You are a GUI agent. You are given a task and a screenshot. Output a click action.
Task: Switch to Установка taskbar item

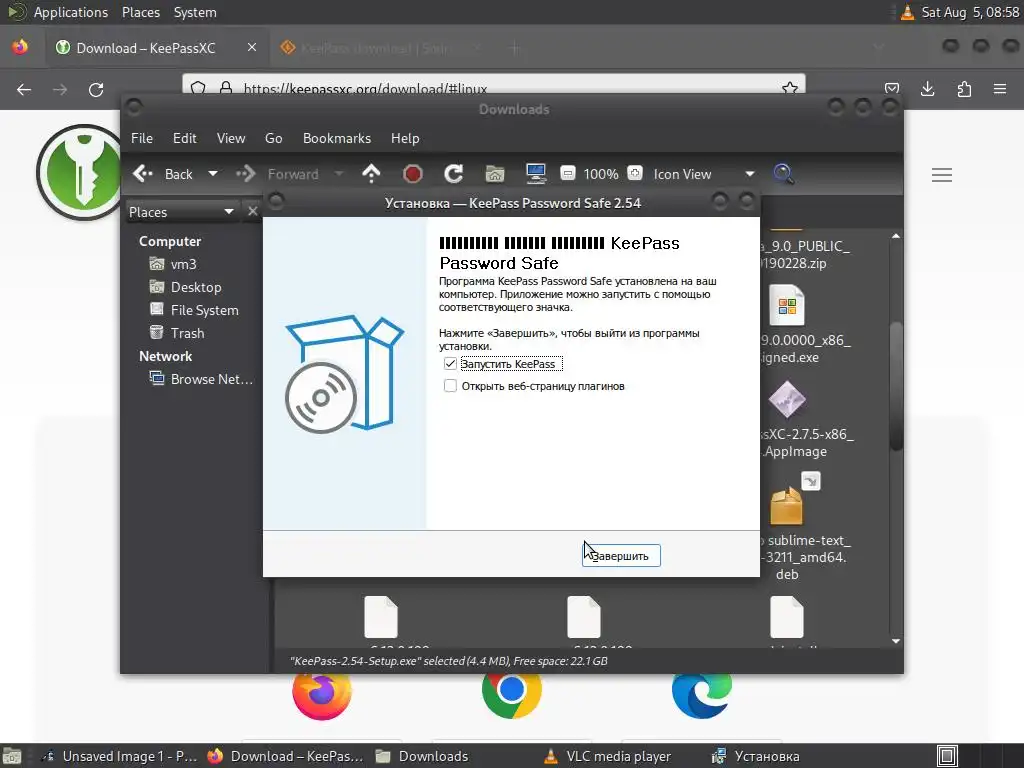(756, 756)
